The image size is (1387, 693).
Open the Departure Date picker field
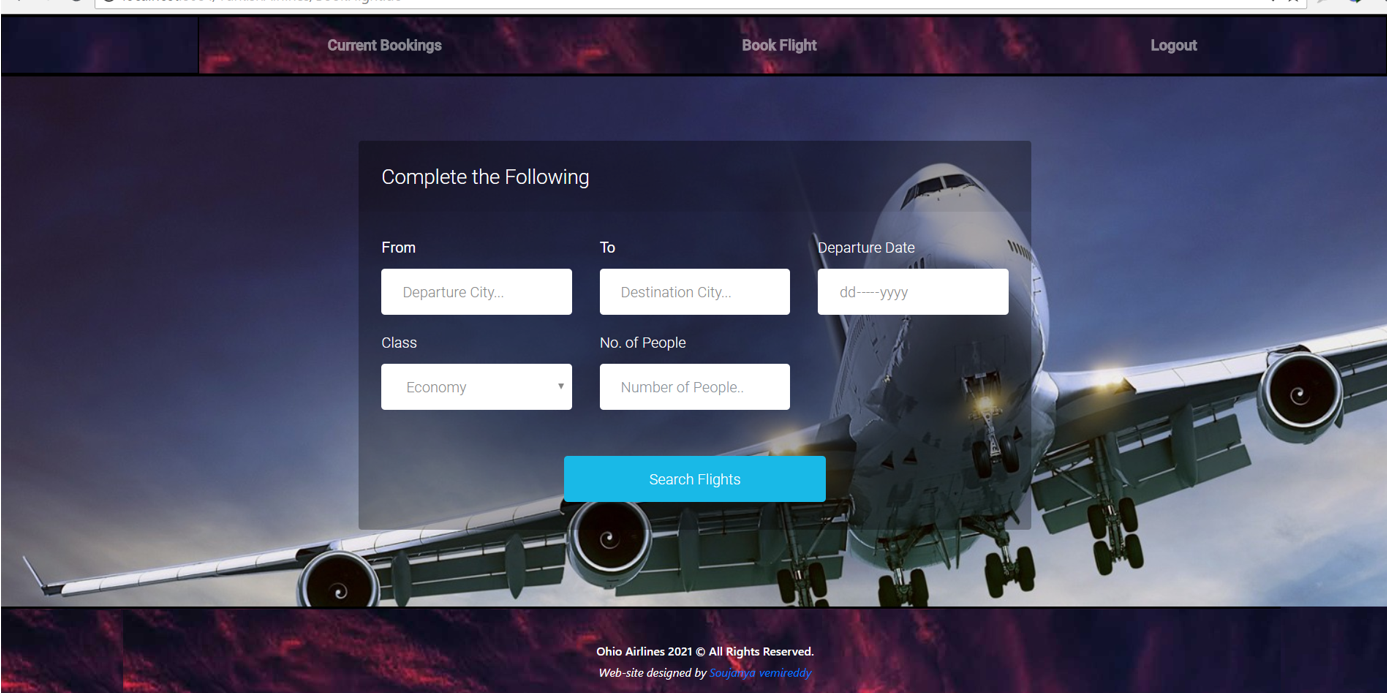pyautogui.click(x=913, y=292)
